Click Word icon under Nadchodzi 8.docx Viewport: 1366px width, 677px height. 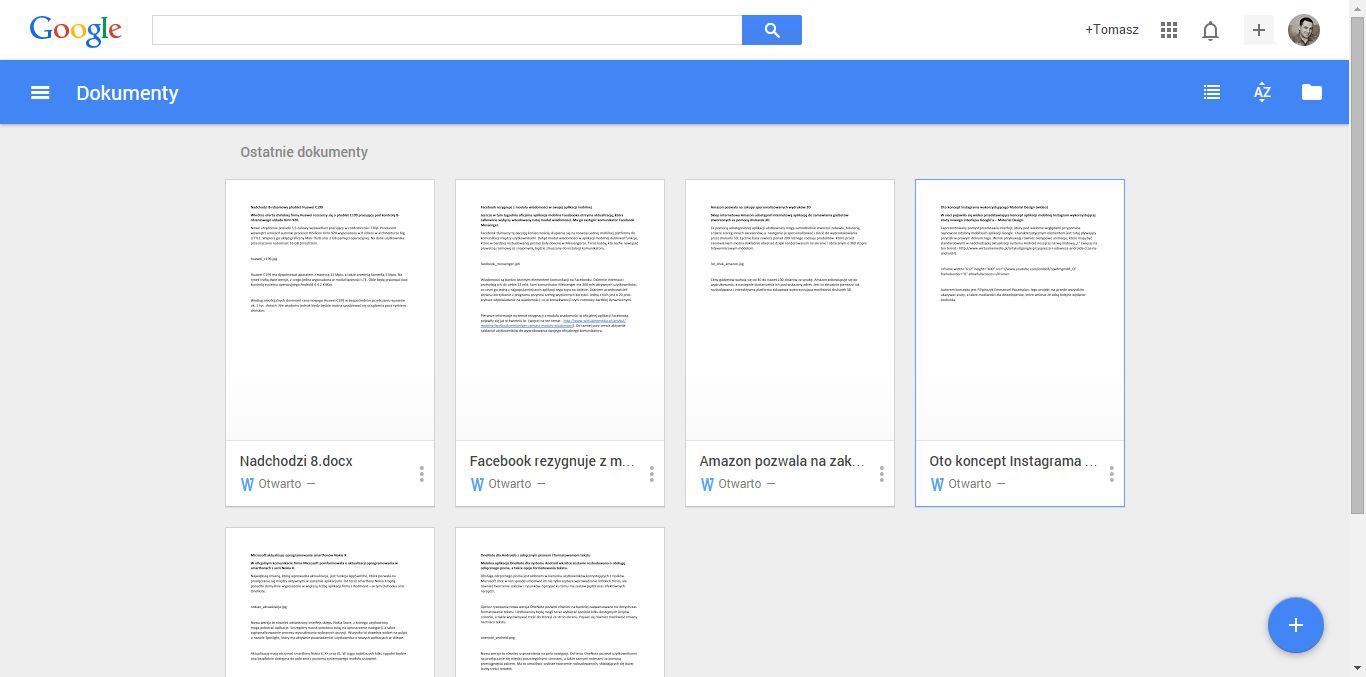point(247,484)
